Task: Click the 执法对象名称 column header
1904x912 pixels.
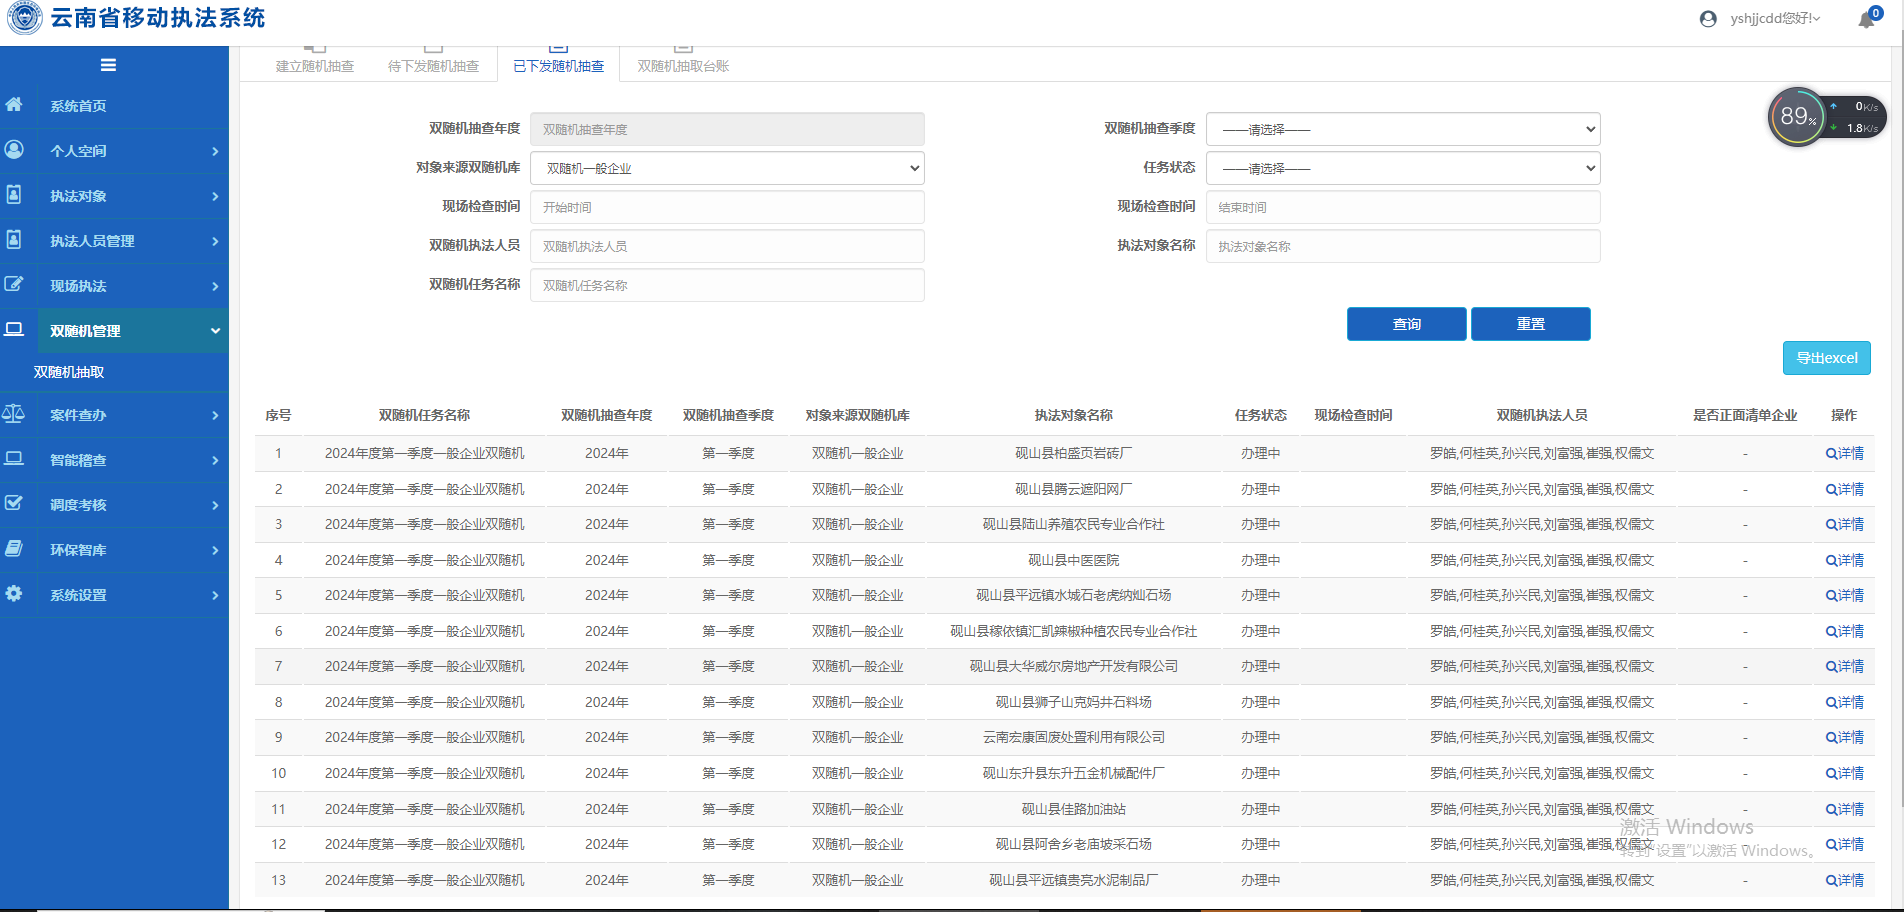Action: tap(1073, 415)
